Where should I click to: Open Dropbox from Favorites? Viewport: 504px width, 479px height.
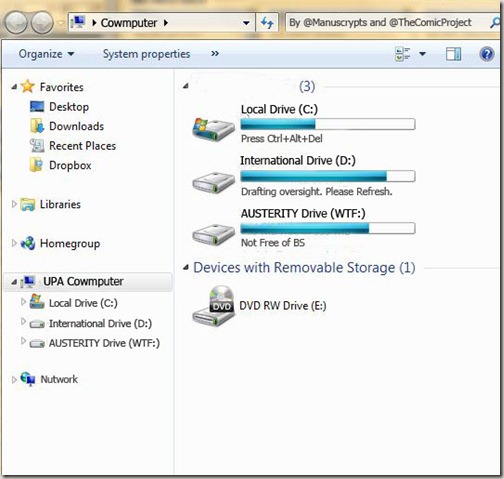click(x=70, y=165)
